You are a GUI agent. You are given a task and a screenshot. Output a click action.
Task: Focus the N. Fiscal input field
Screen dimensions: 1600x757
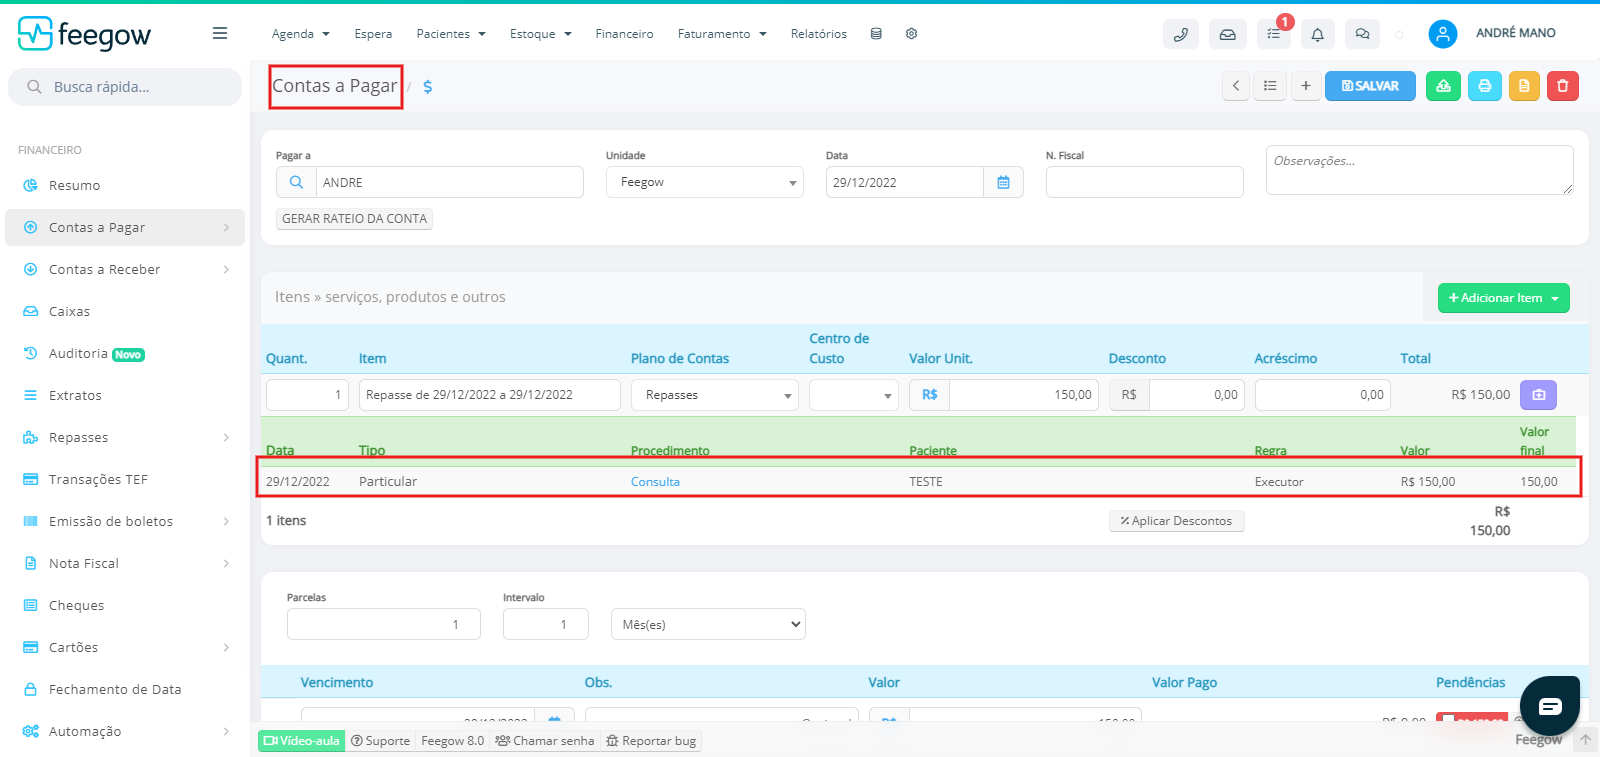1145,182
